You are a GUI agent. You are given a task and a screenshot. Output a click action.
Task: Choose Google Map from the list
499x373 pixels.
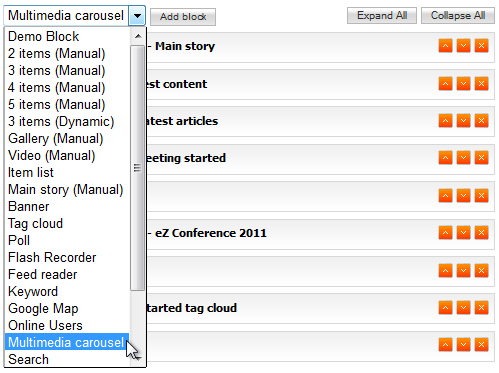tap(43, 308)
